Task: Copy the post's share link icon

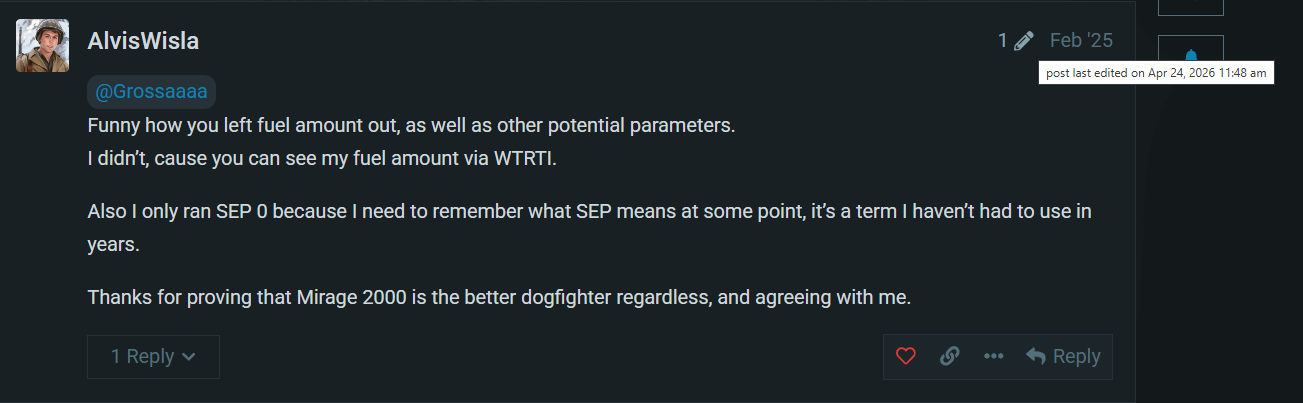Action: tap(950, 356)
